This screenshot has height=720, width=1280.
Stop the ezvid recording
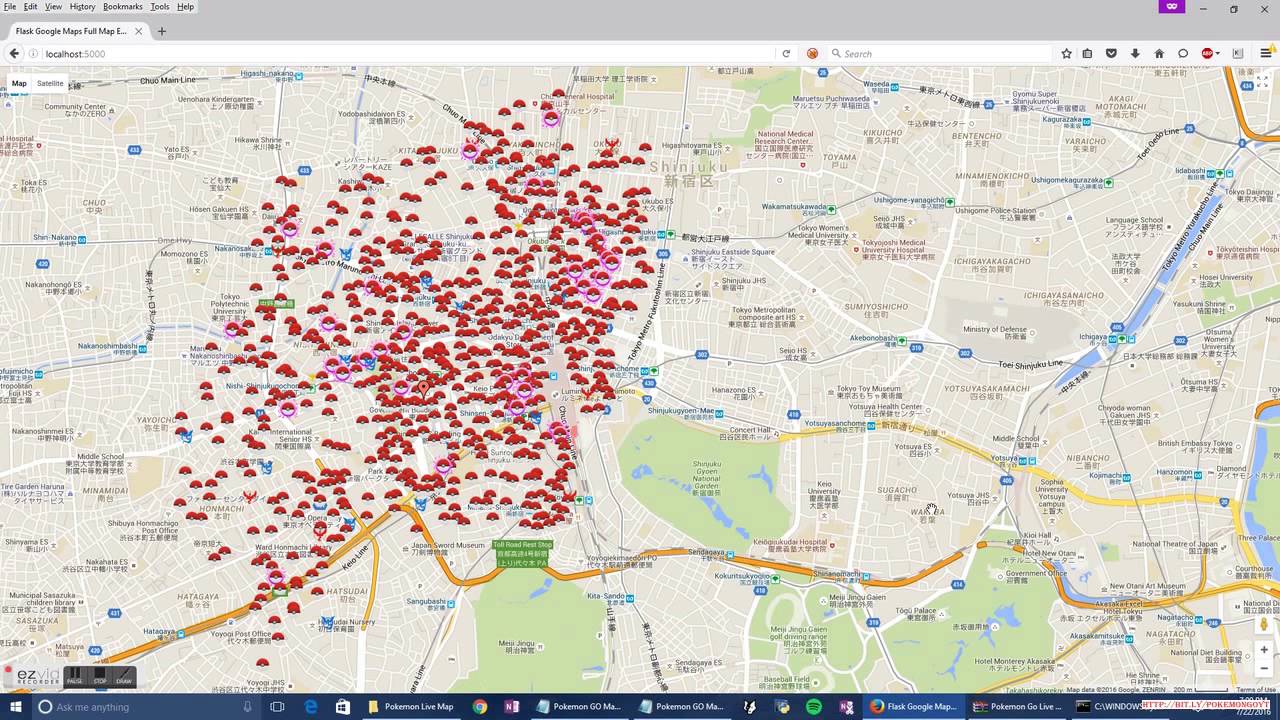point(100,677)
